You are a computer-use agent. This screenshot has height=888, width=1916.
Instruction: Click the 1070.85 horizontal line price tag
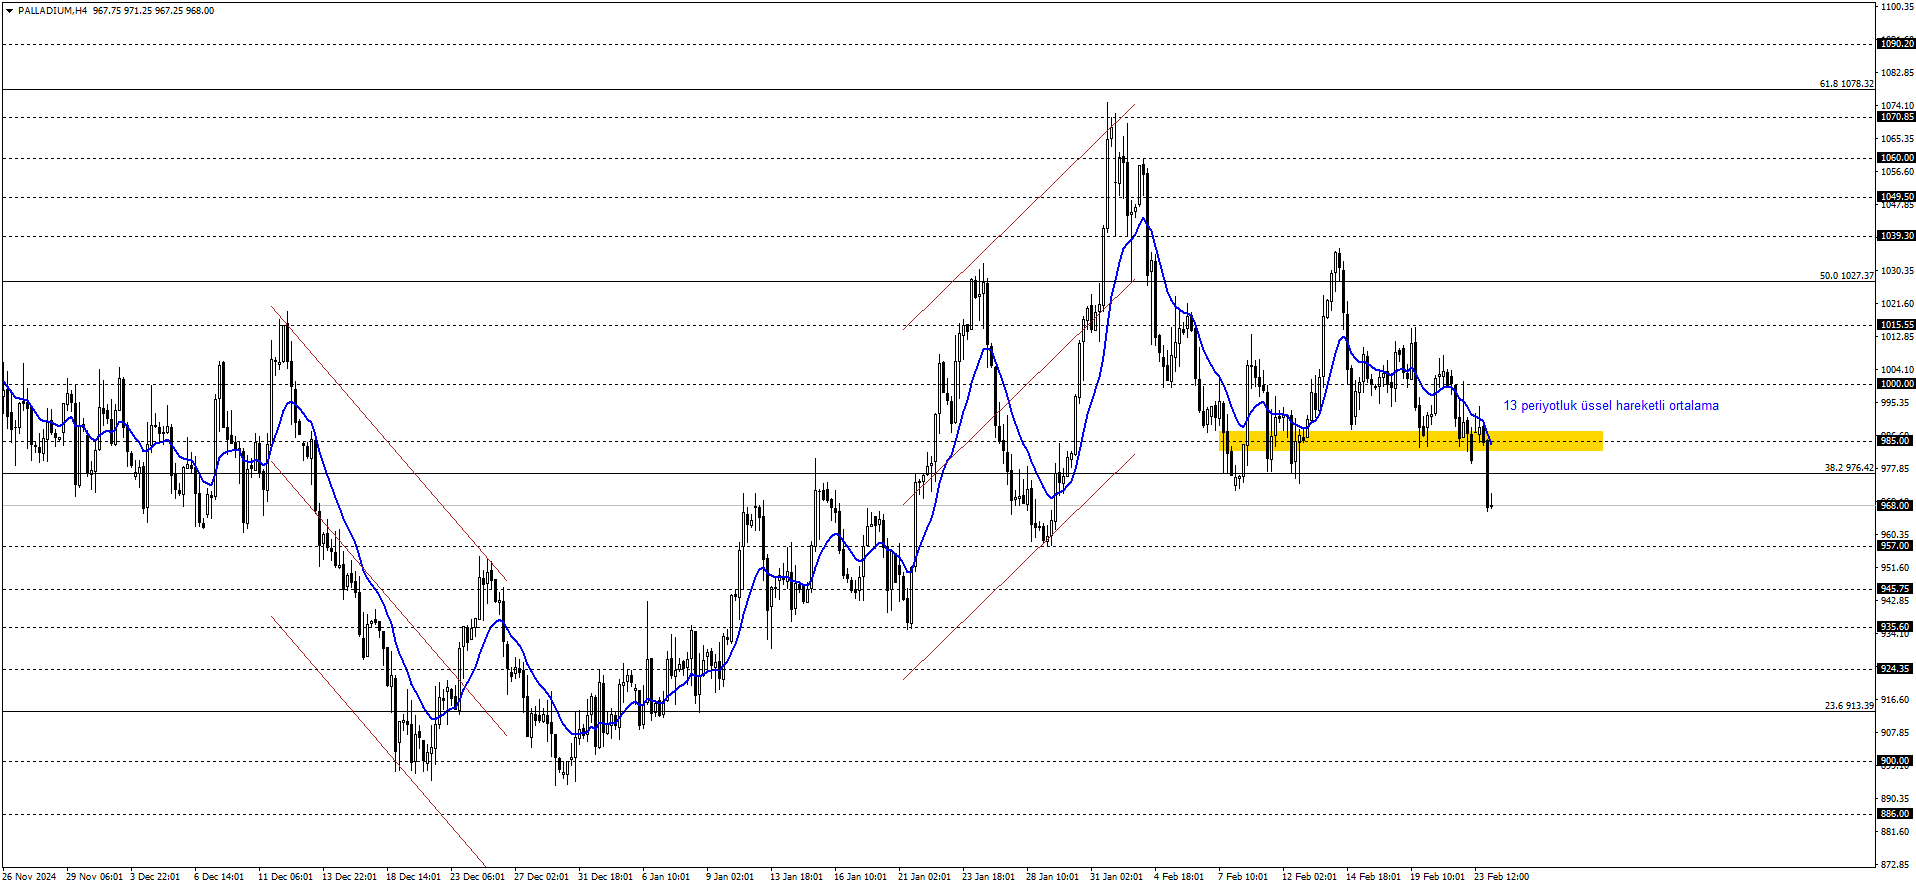click(1896, 117)
